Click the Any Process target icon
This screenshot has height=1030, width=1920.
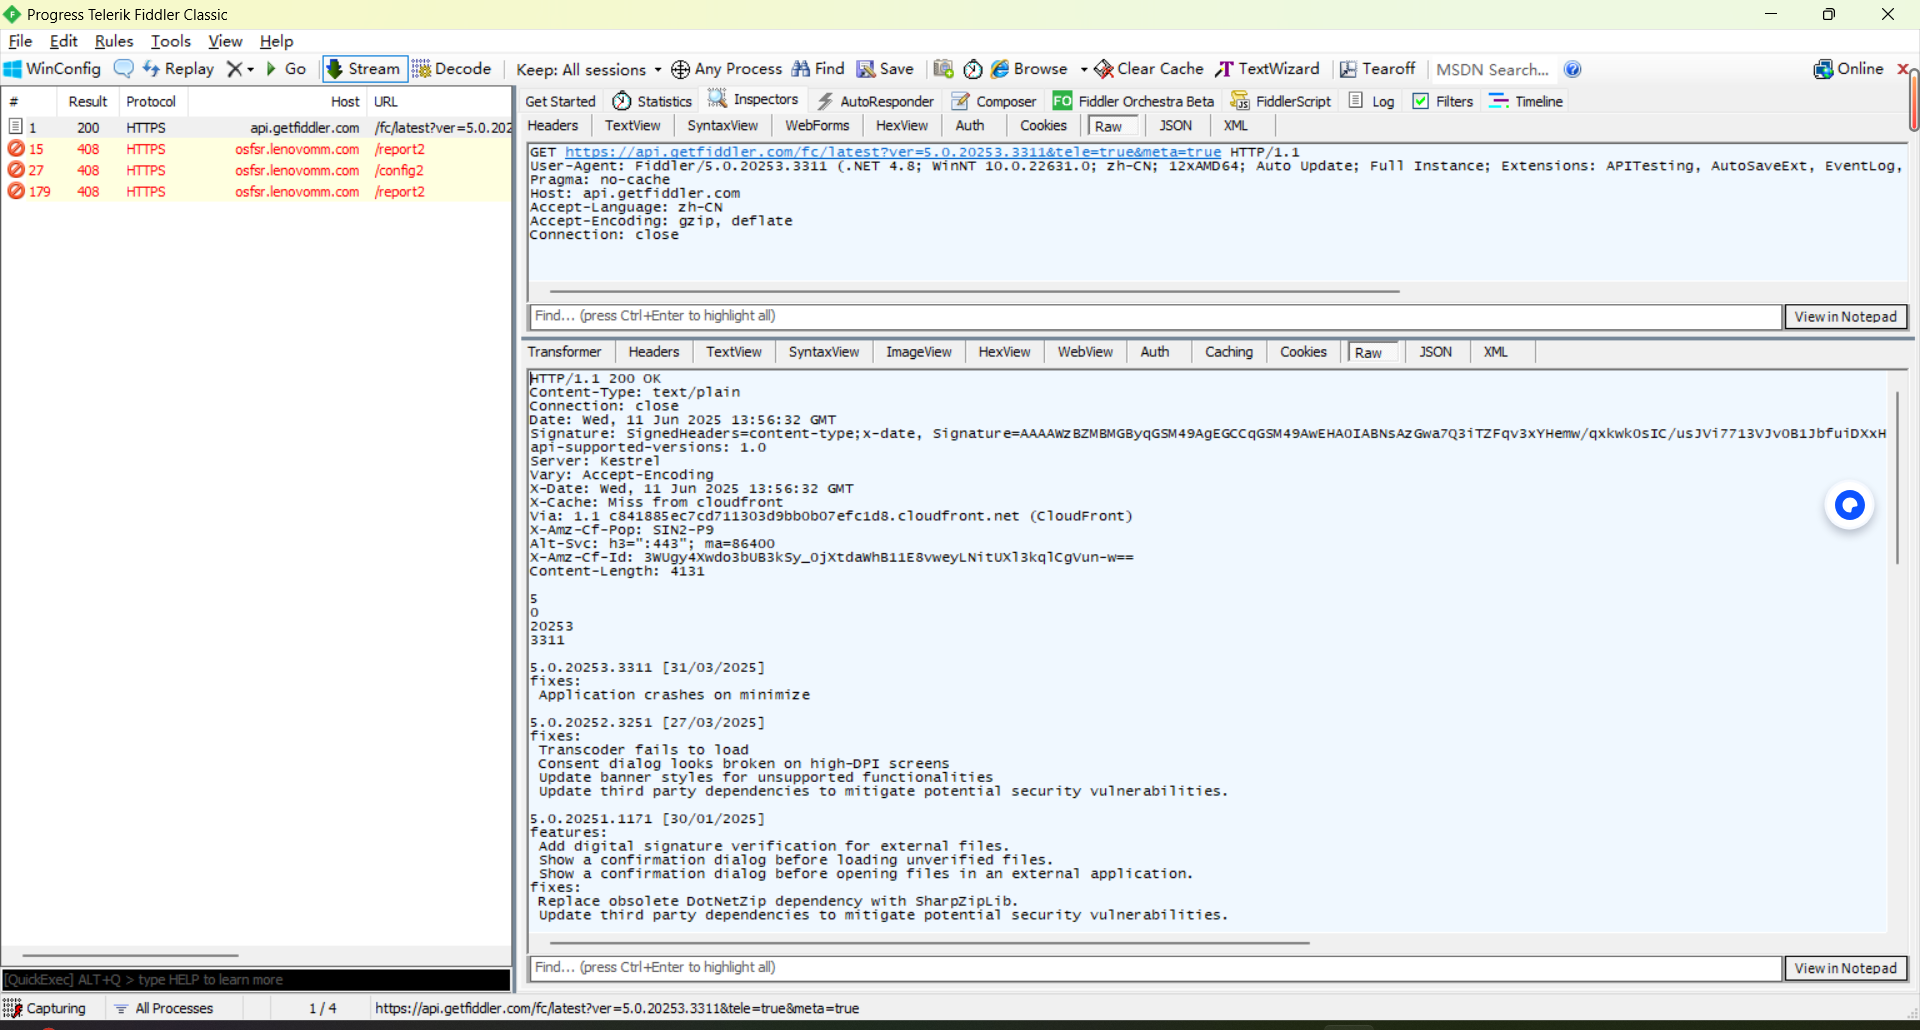click(x=681, y=69)
